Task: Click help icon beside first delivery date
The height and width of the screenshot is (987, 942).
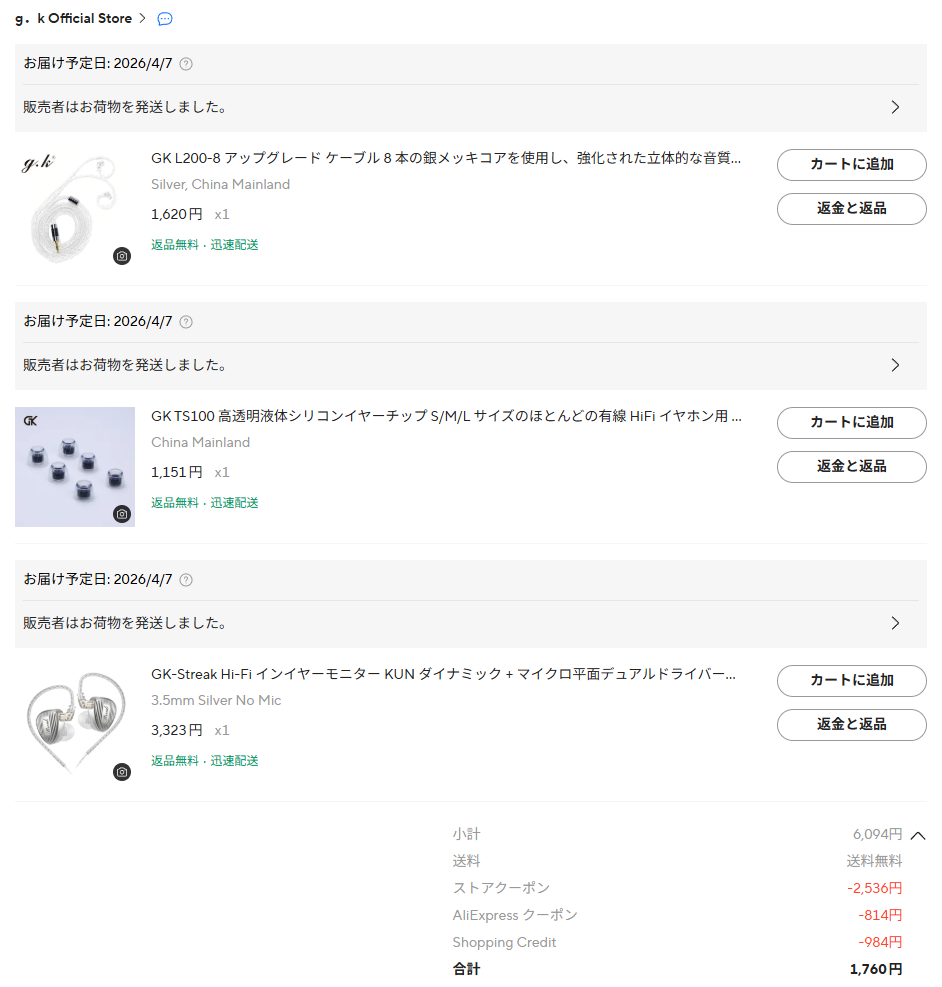Action: 186,64
